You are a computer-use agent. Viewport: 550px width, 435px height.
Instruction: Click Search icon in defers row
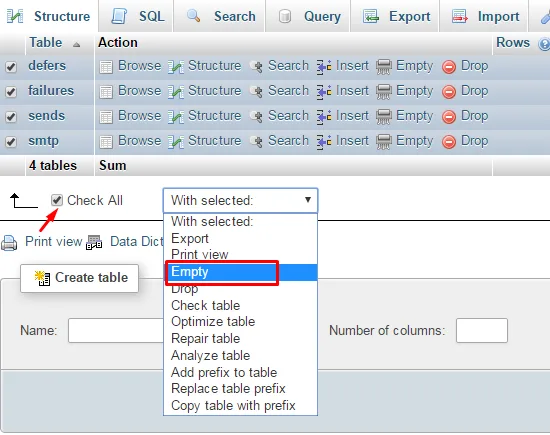(x=256, y=66)
